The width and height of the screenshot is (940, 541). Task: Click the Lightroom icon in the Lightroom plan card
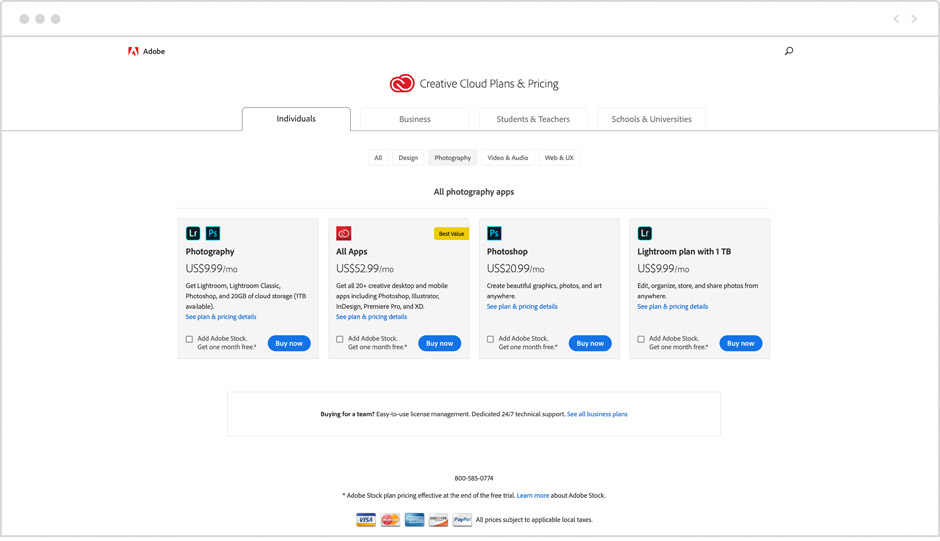tap(644, 233)
